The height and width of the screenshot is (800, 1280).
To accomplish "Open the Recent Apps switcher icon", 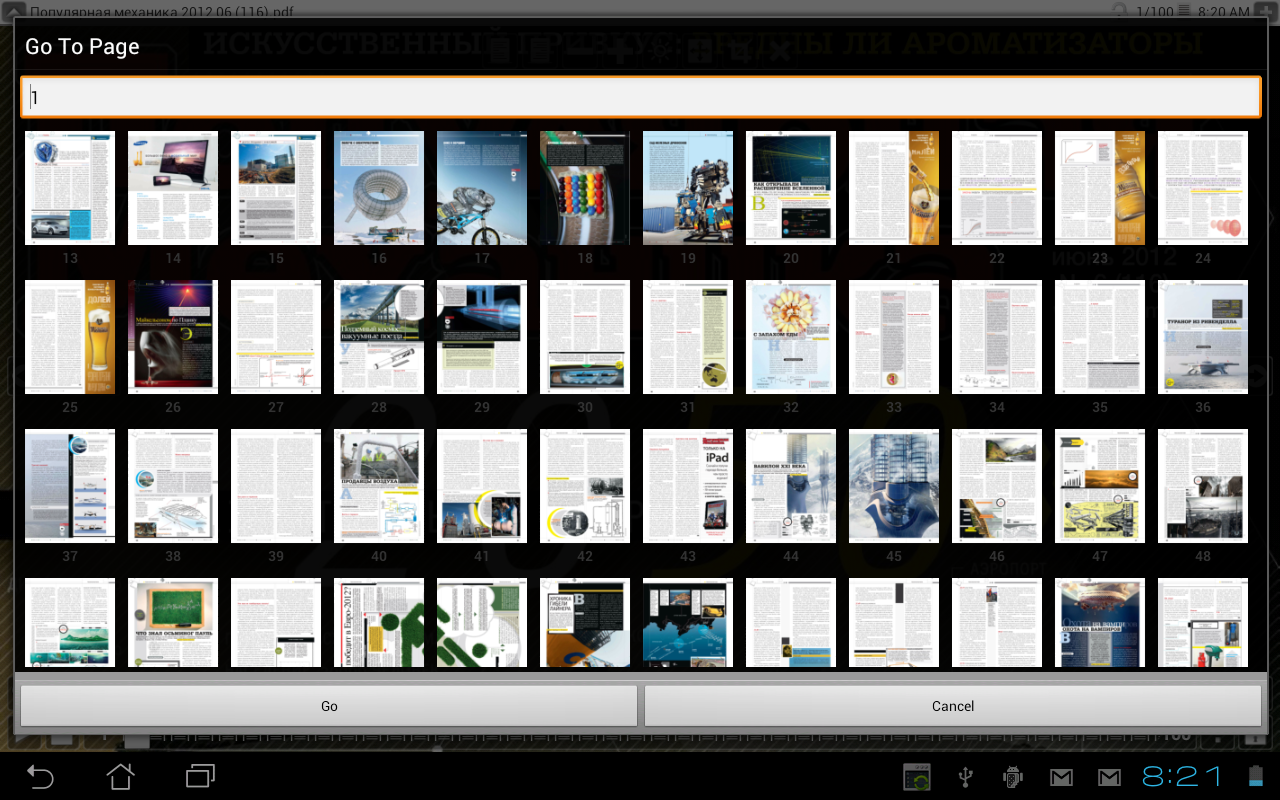I will coord(200,776).
